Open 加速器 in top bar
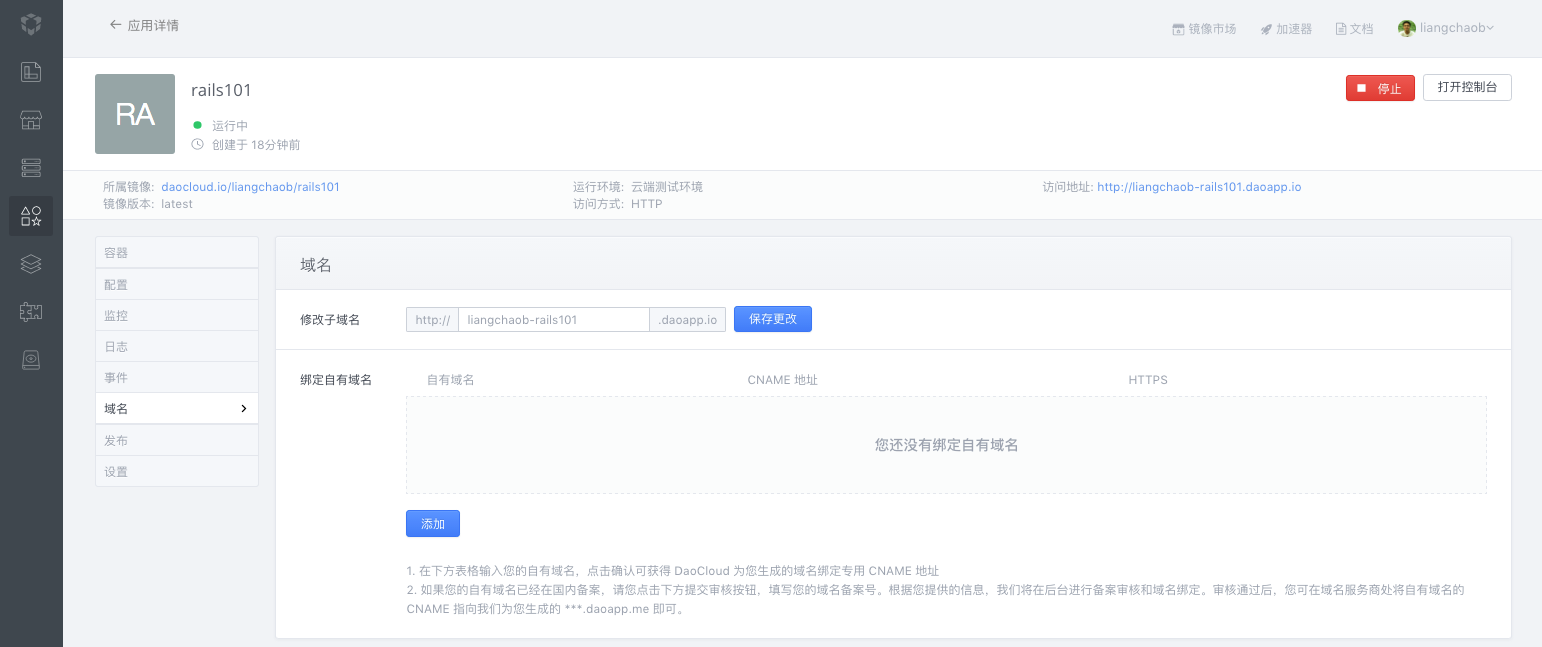 (1286, 29)
